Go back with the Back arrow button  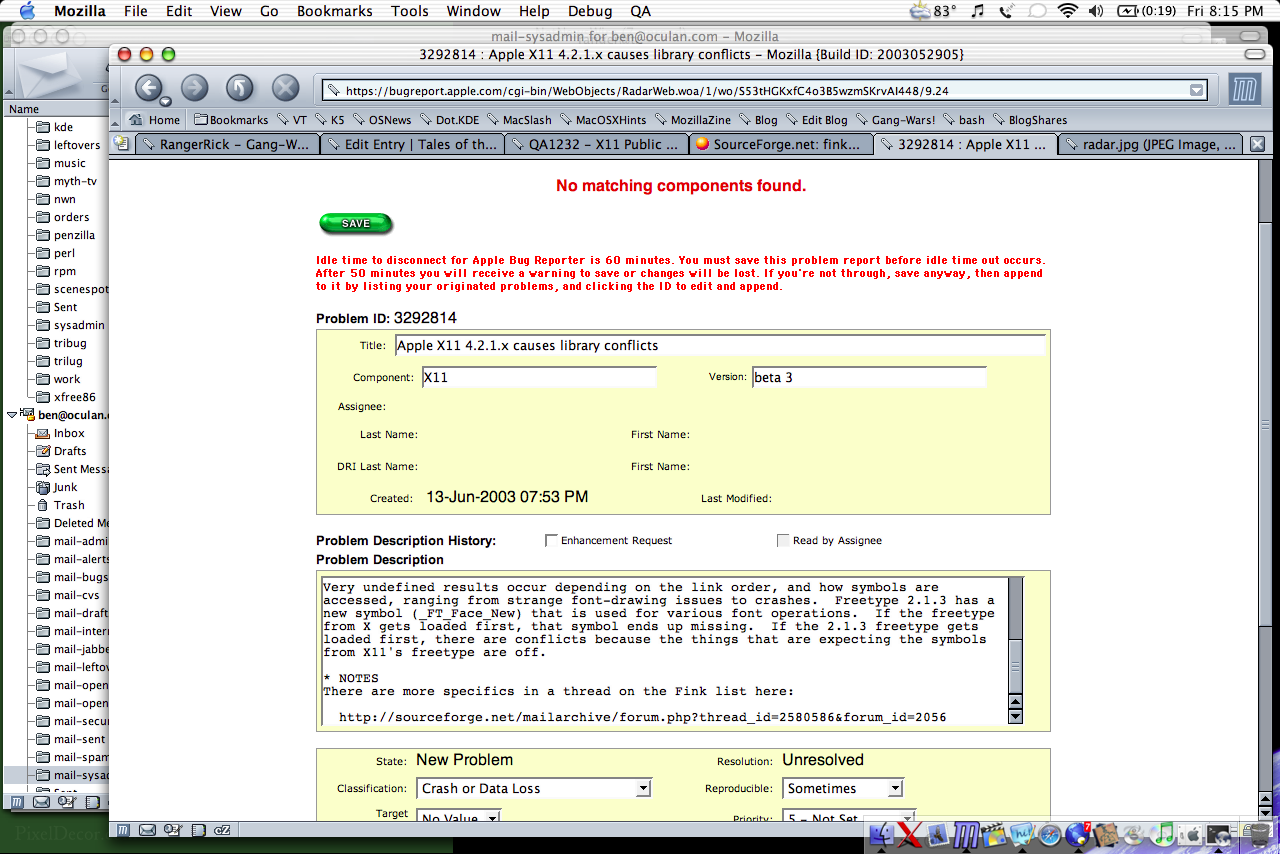(x=148, y=88)
